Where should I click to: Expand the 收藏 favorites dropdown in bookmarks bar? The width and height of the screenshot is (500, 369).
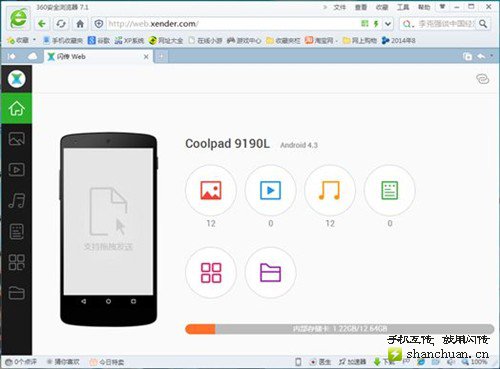coord(34,40)
